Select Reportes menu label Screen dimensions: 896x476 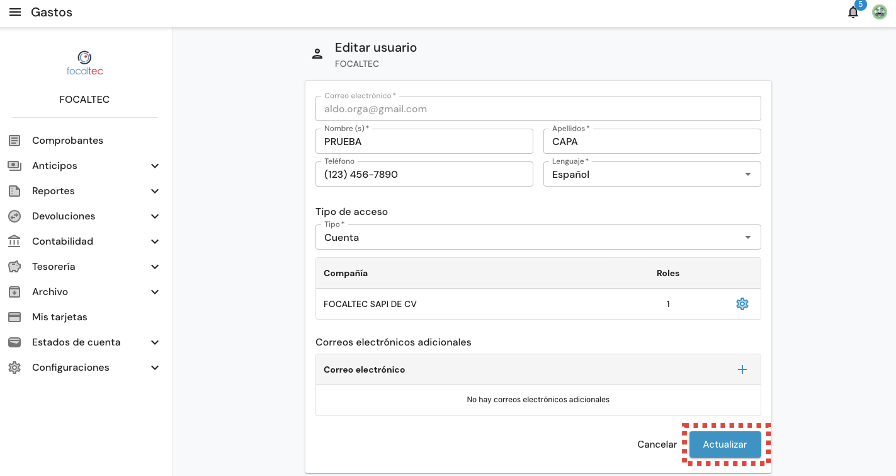click(53, 191)
